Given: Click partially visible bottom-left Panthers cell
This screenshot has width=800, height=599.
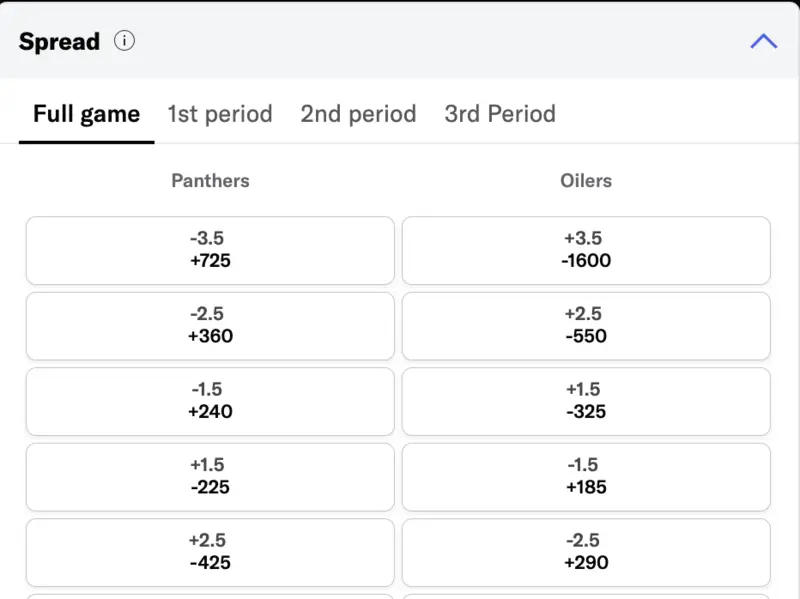Looking at the screenshot, I should [210, 596].
